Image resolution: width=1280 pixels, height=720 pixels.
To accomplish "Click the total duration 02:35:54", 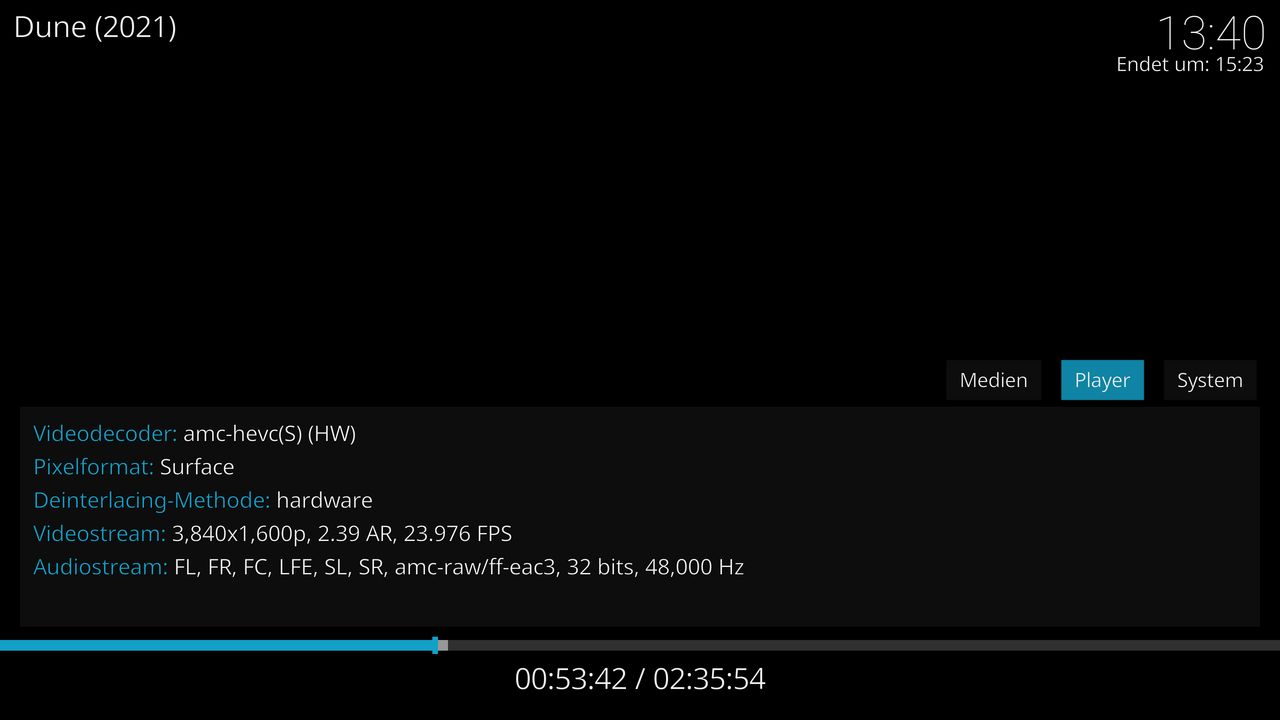I will click(709, 679).
